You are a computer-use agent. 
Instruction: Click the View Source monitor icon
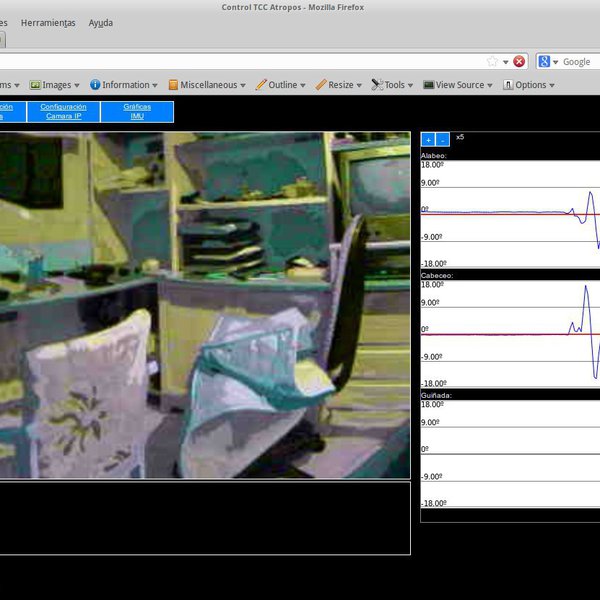click(428, 85)
